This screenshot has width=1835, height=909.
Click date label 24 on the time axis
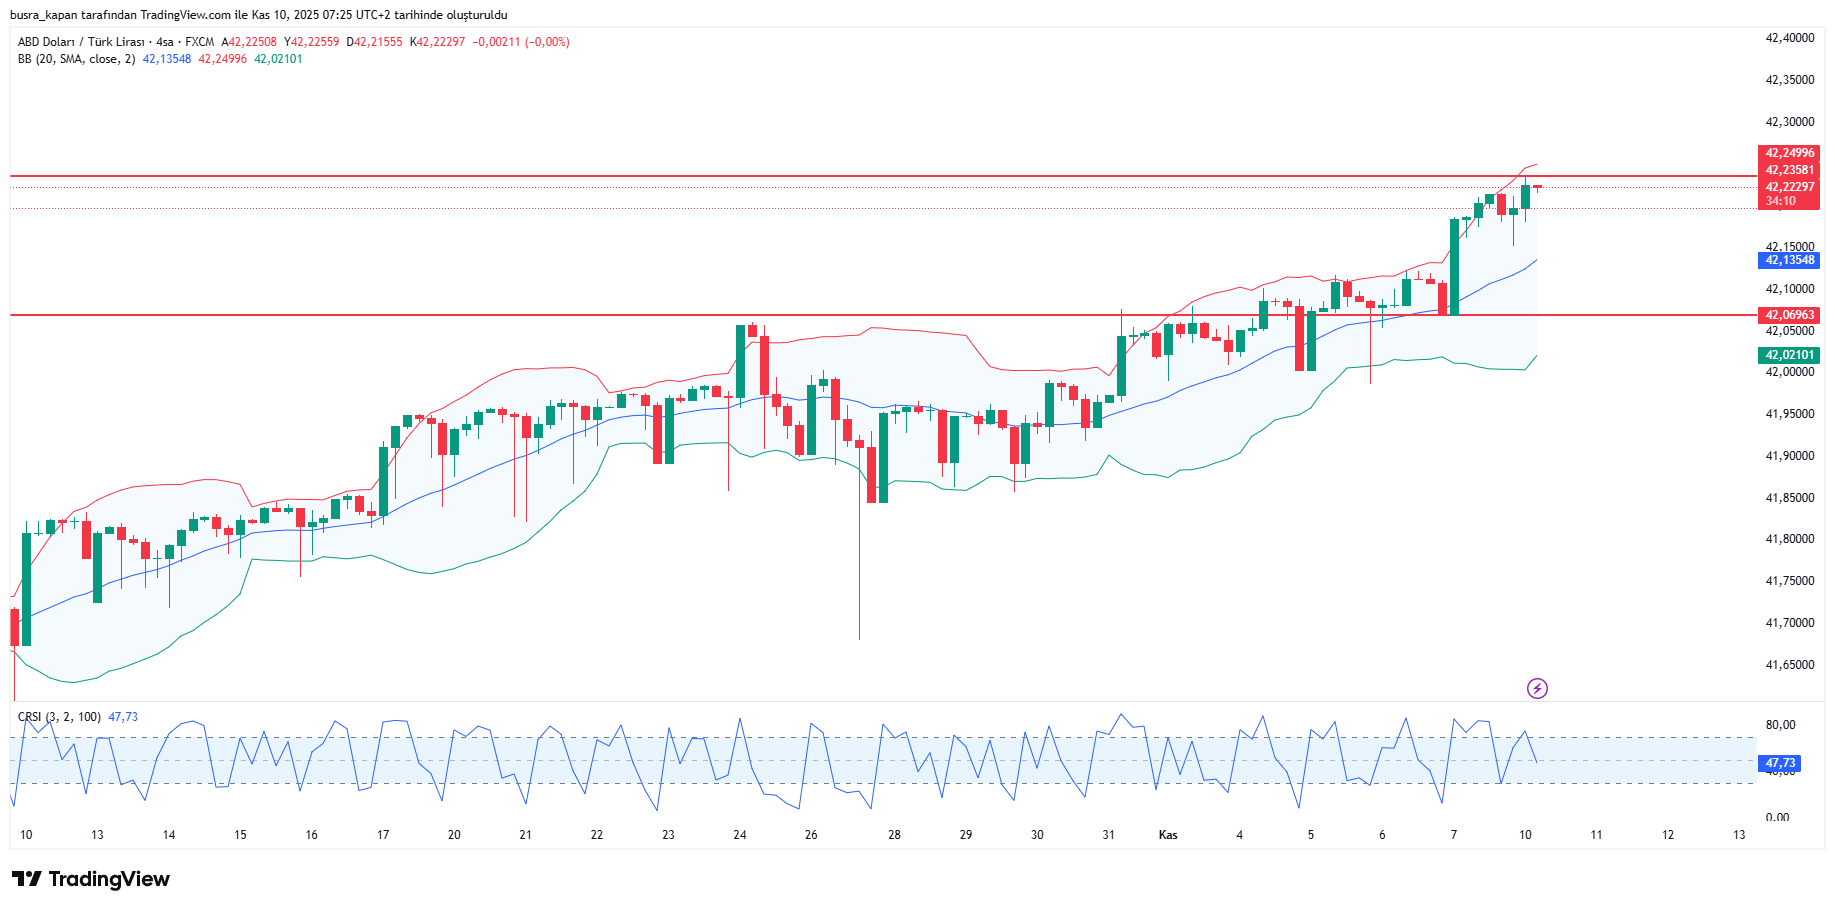point(740,835)
